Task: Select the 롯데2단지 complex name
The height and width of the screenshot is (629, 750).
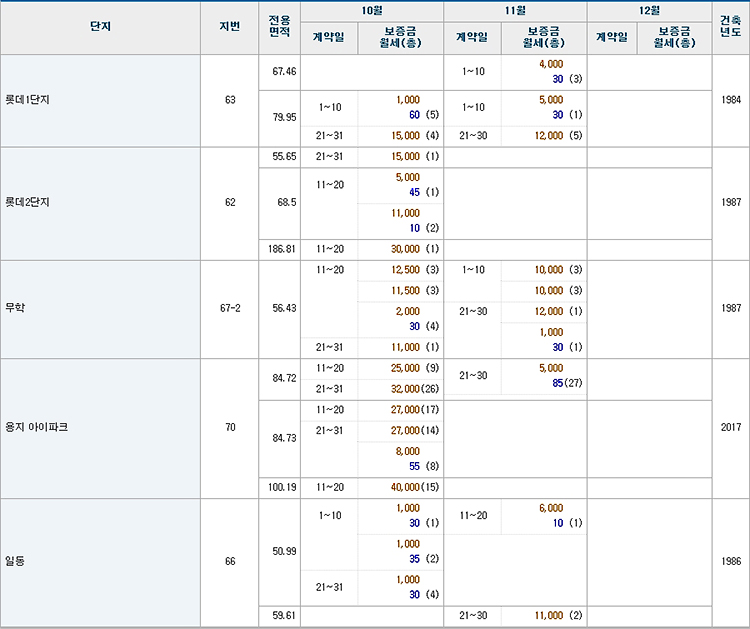Action: point(27,202)
